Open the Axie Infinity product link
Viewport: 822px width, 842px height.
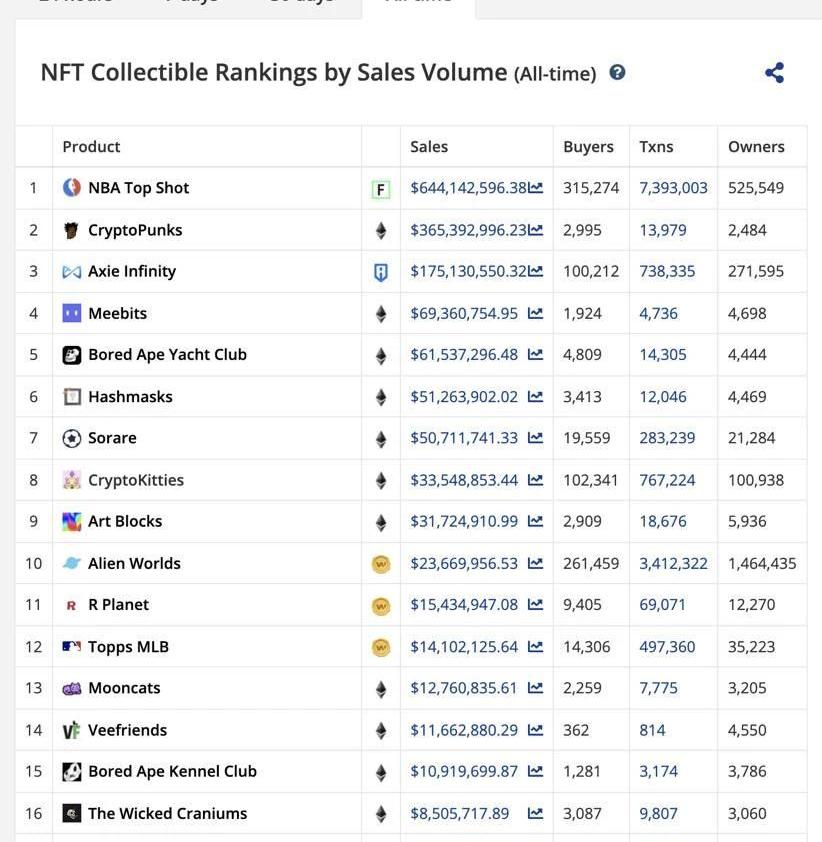pyautogui.click(x=132, y=271)
